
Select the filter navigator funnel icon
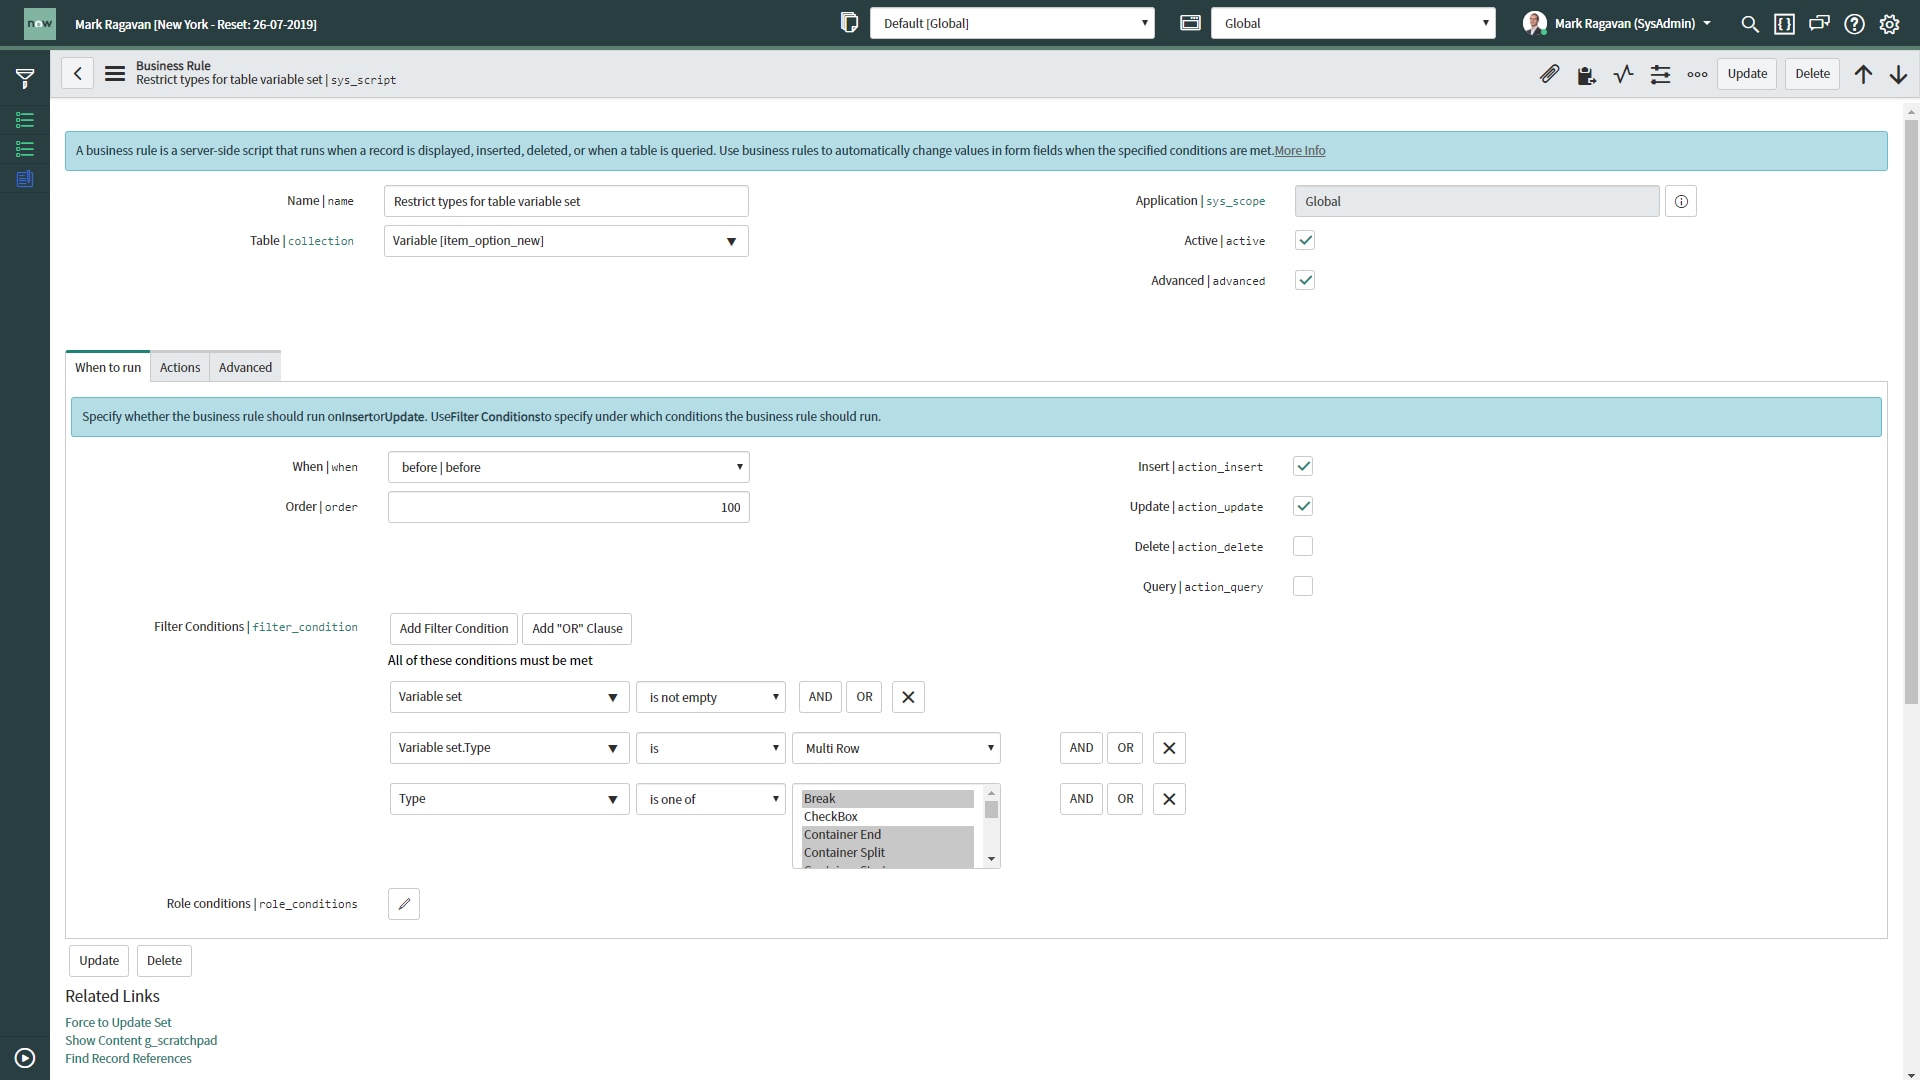pos(25,77)
